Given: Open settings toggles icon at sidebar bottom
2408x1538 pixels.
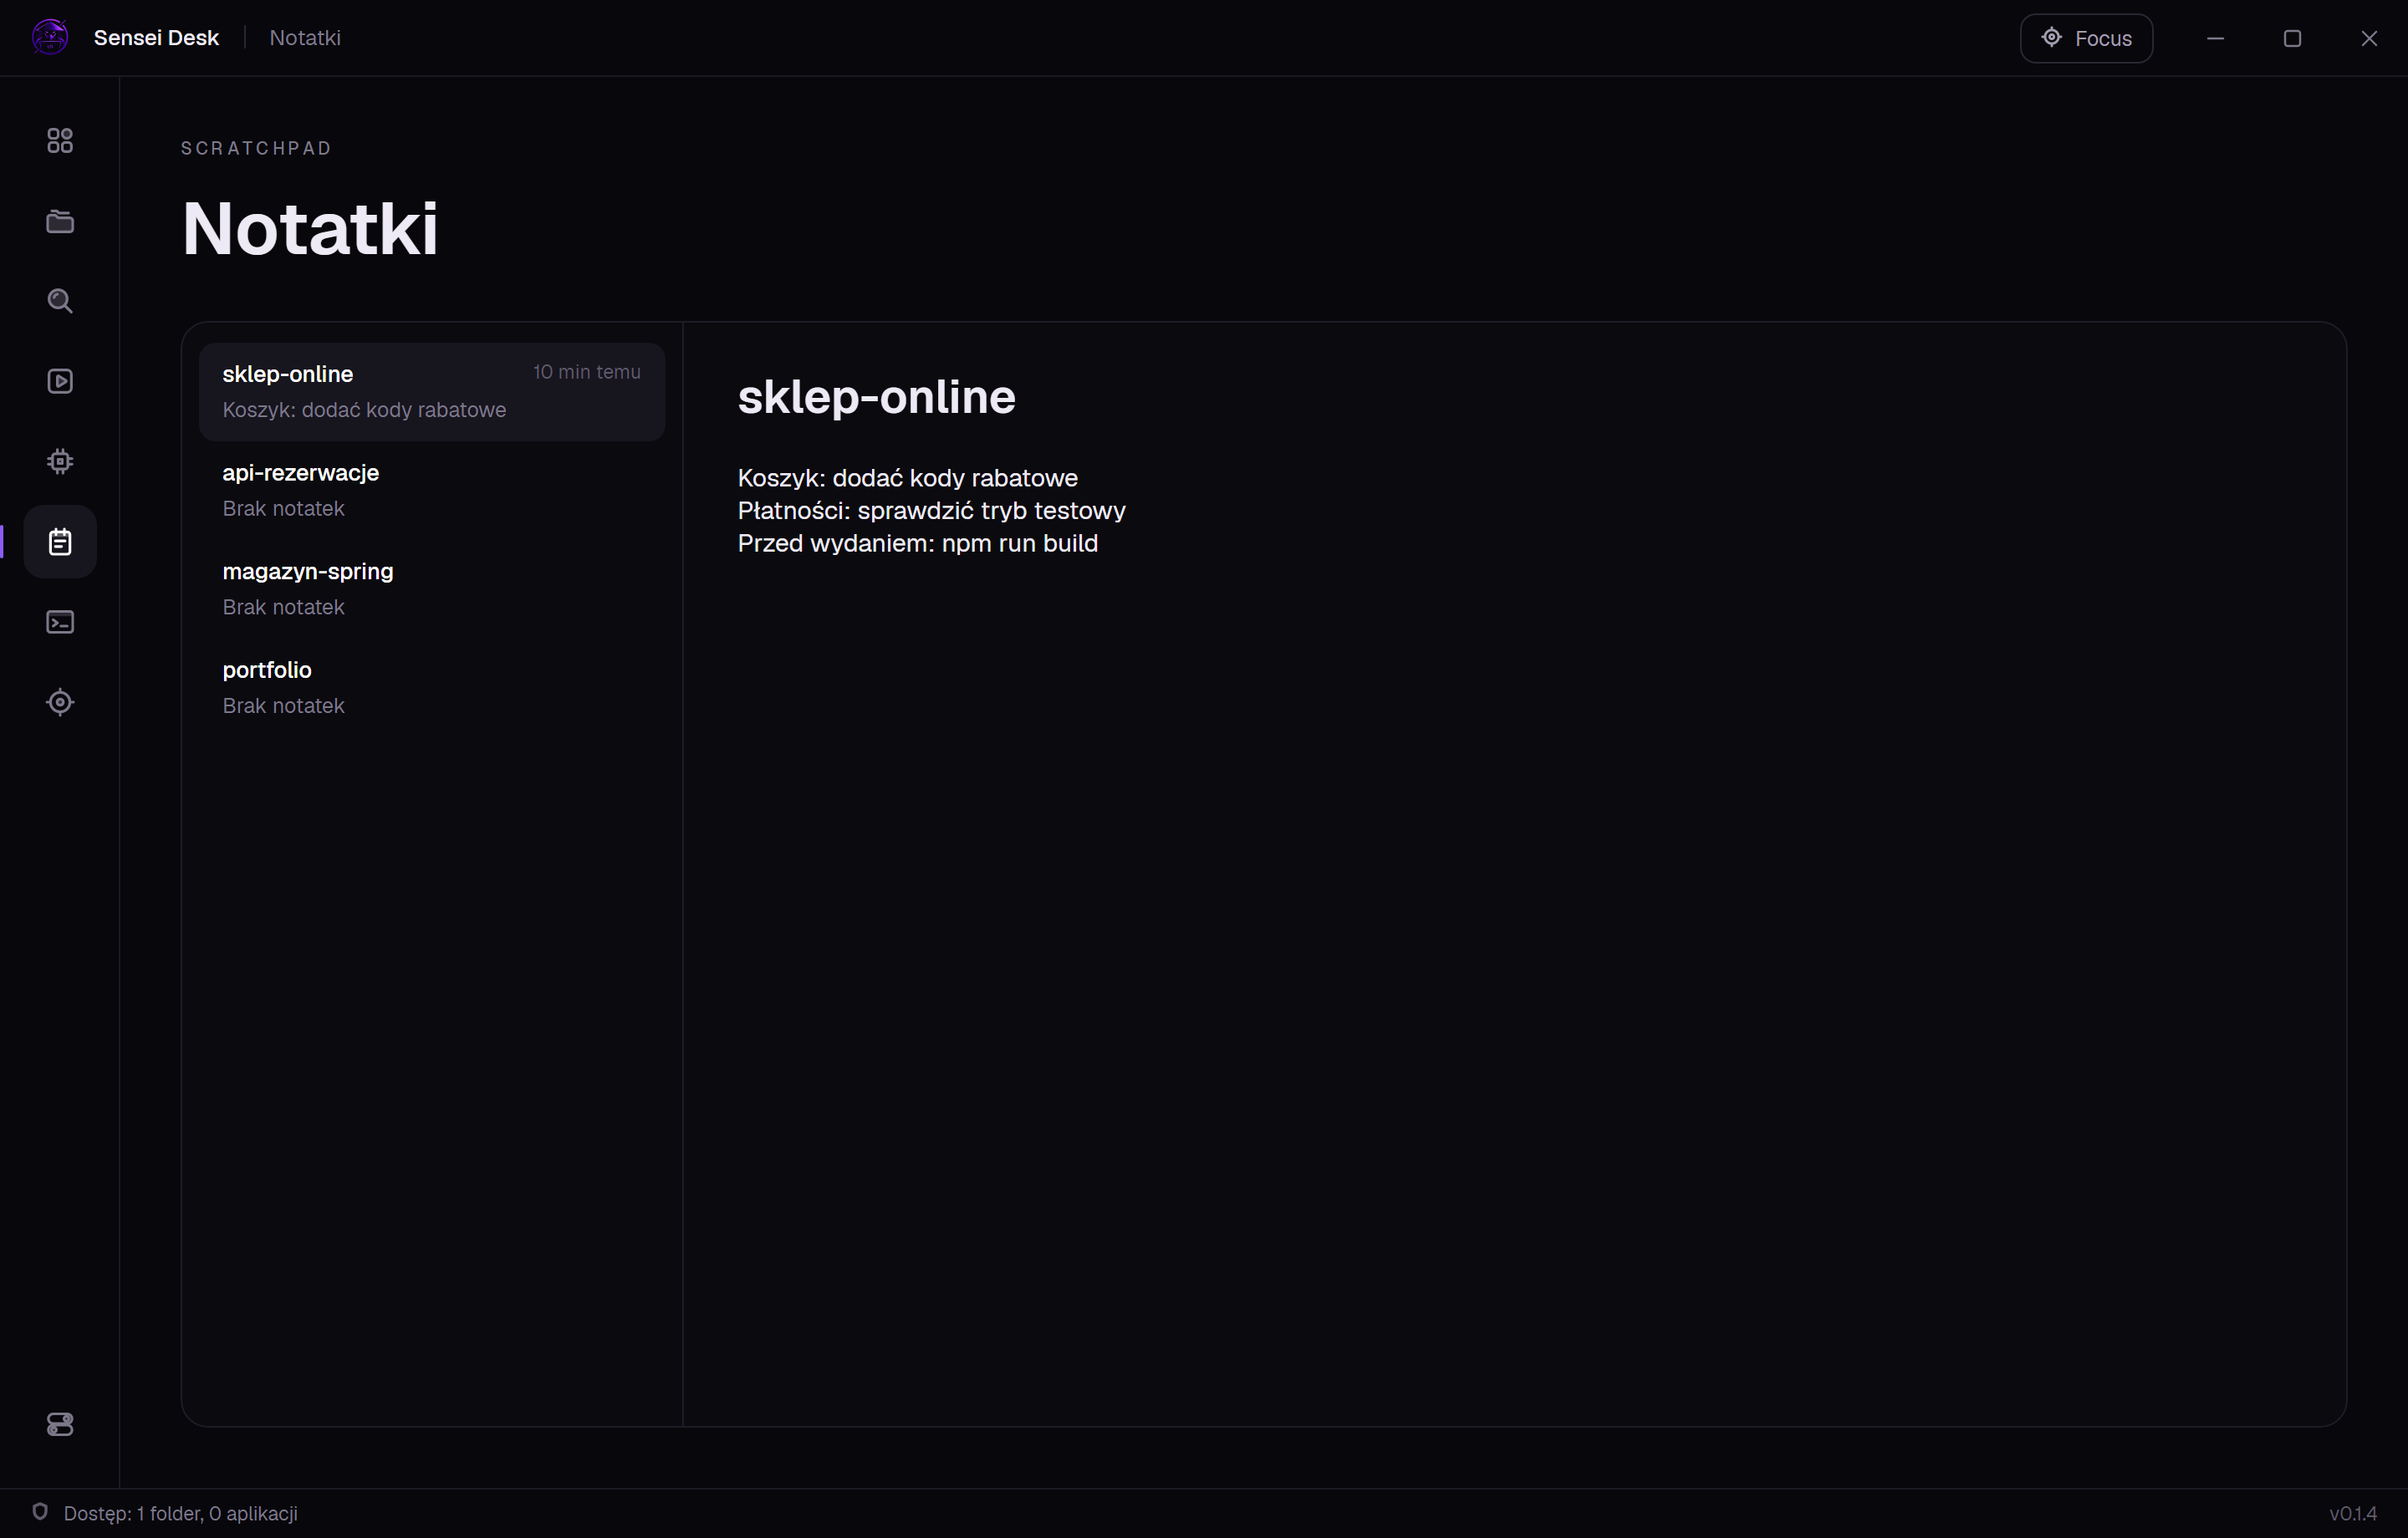Looking at the screenshot, I should click(x=60, y=1424).
